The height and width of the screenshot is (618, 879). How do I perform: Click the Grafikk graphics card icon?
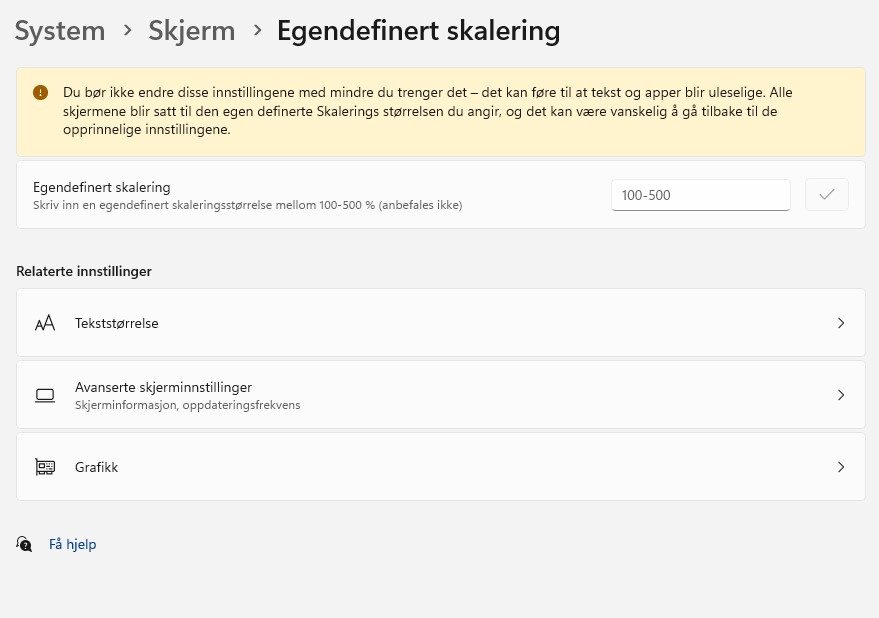(44, 467)
